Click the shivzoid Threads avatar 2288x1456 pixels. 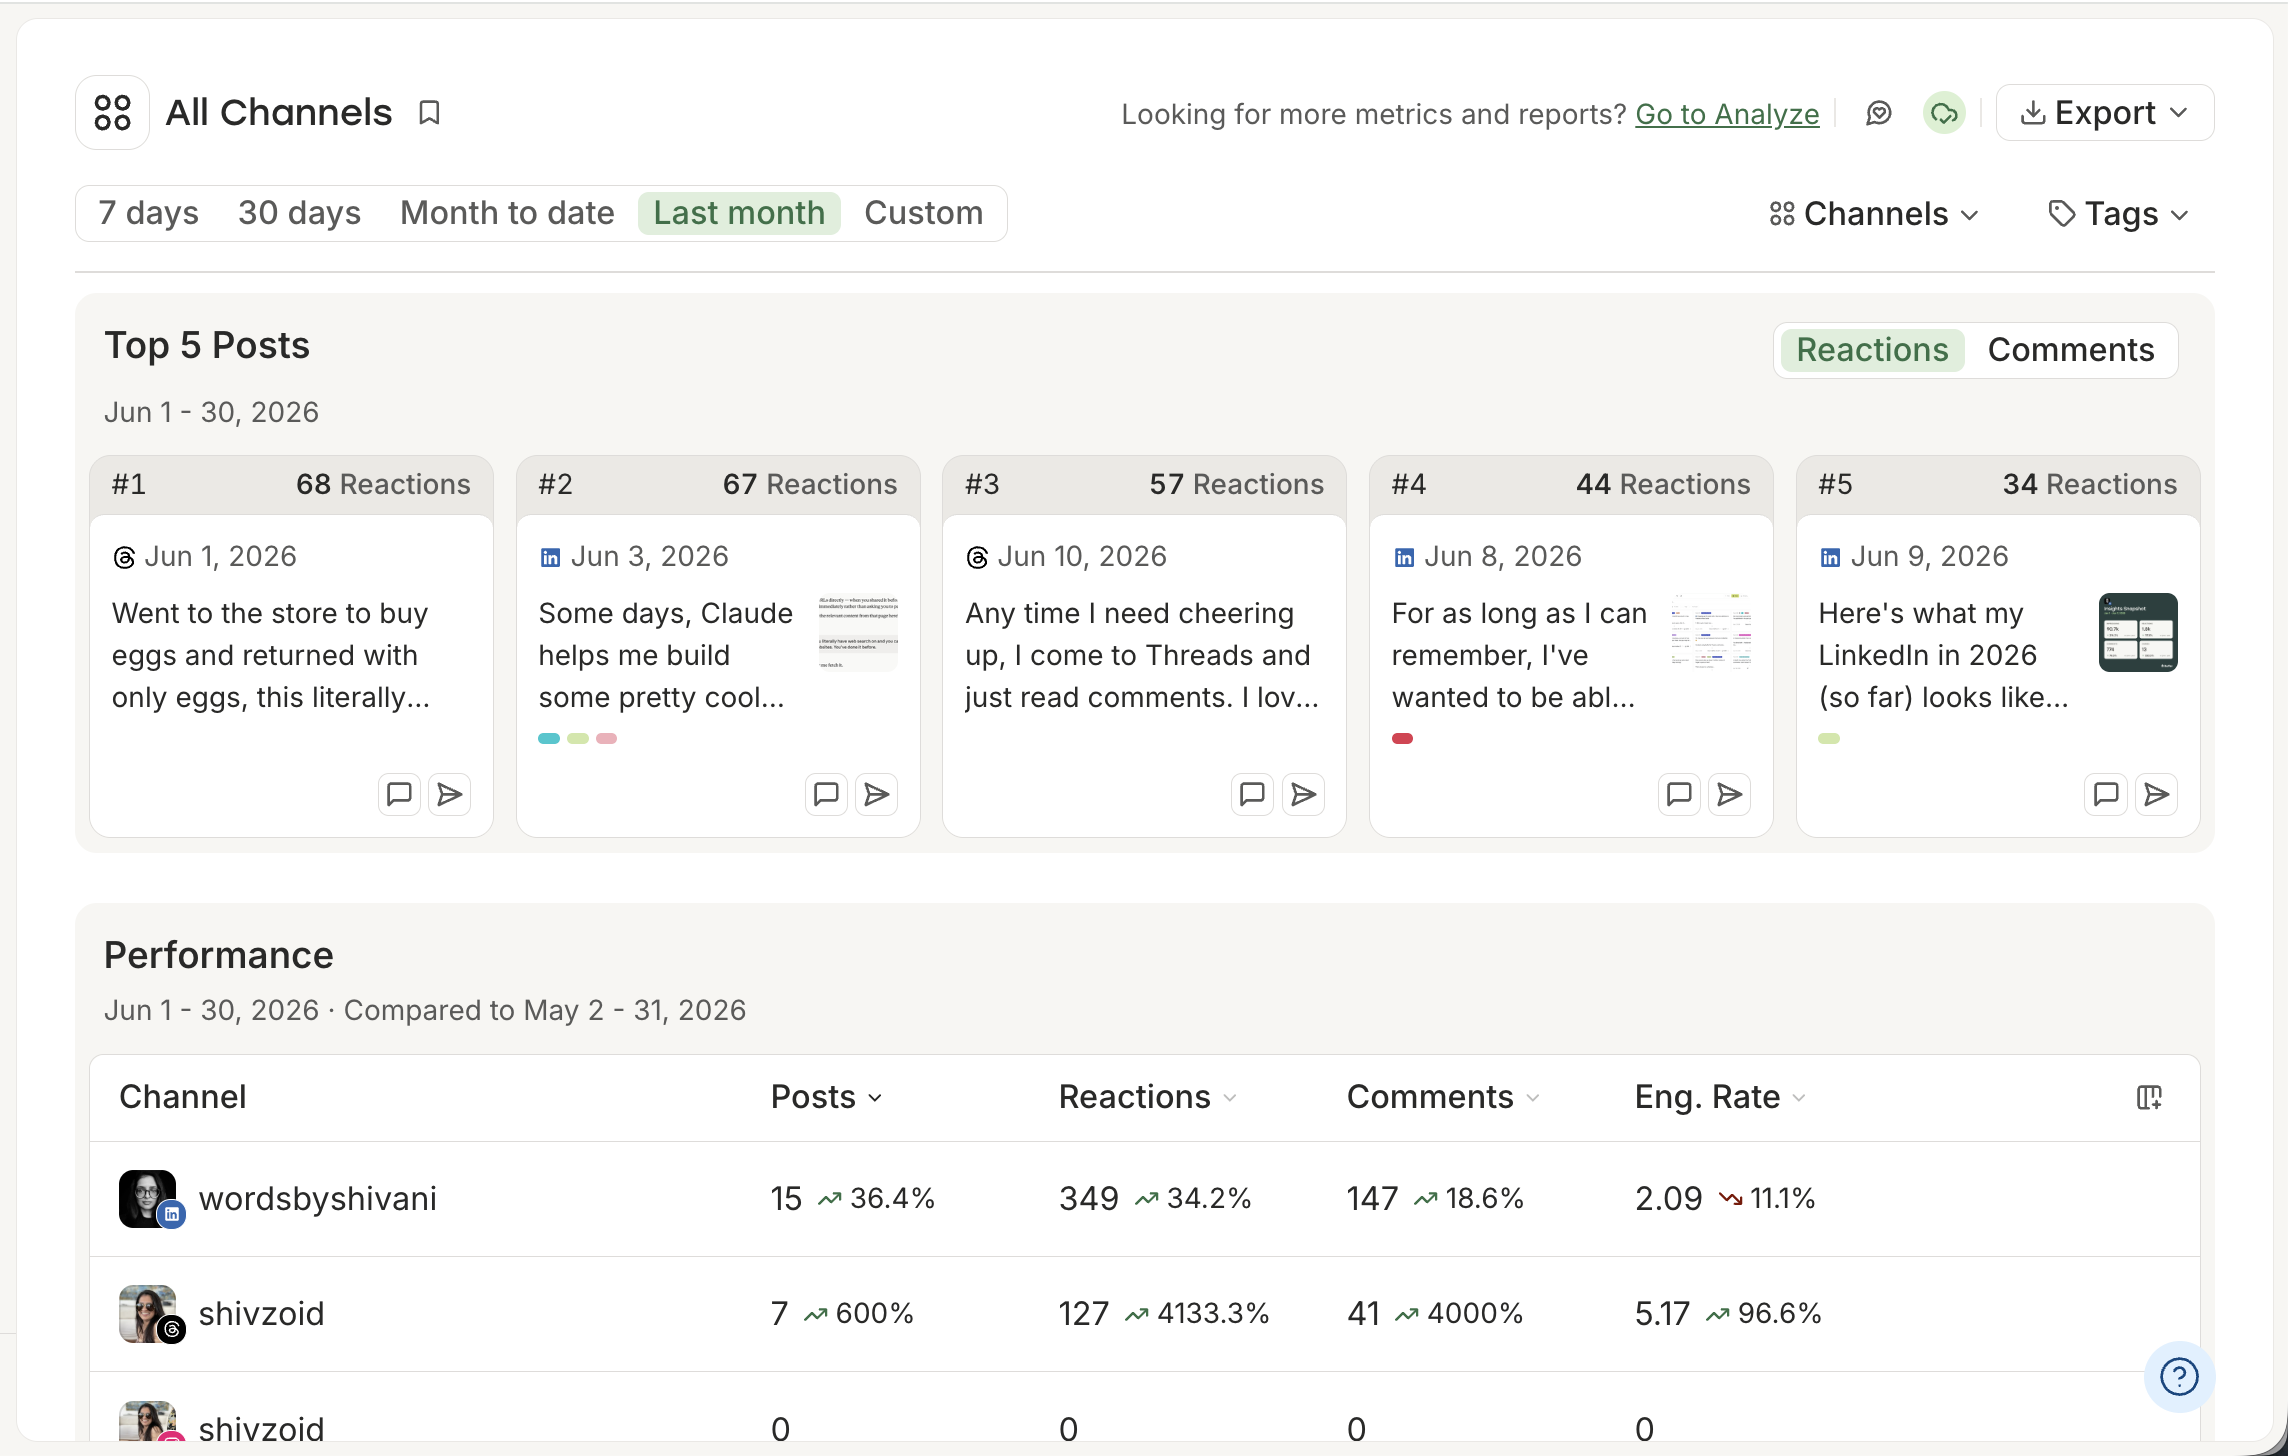[x=150, y=1314]
